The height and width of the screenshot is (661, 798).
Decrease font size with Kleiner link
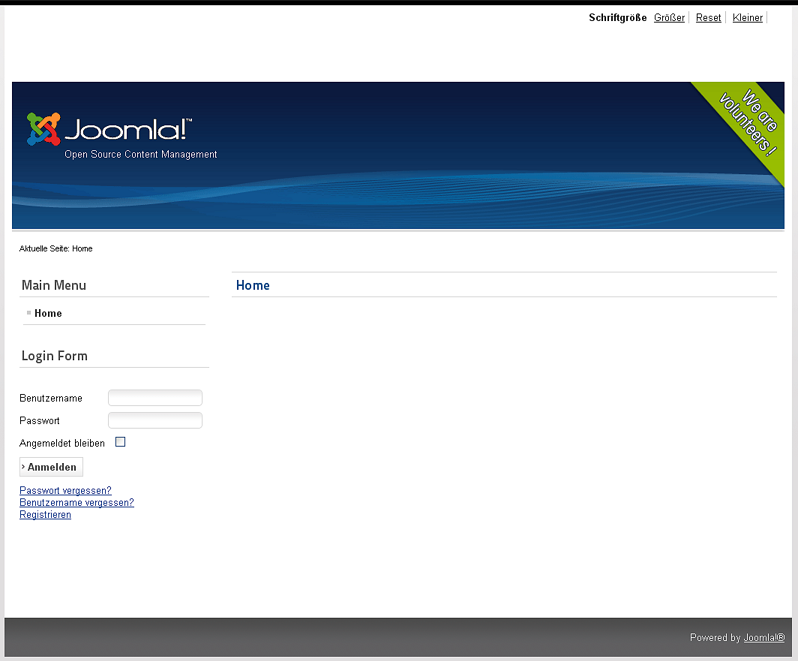coord(747,18)
